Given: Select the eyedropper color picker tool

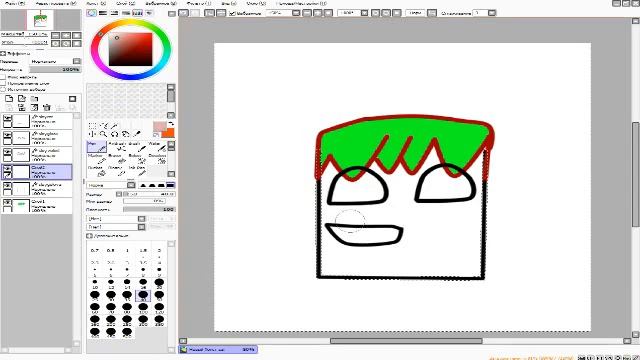Looking at the screenshot, I should click(137, 134).
